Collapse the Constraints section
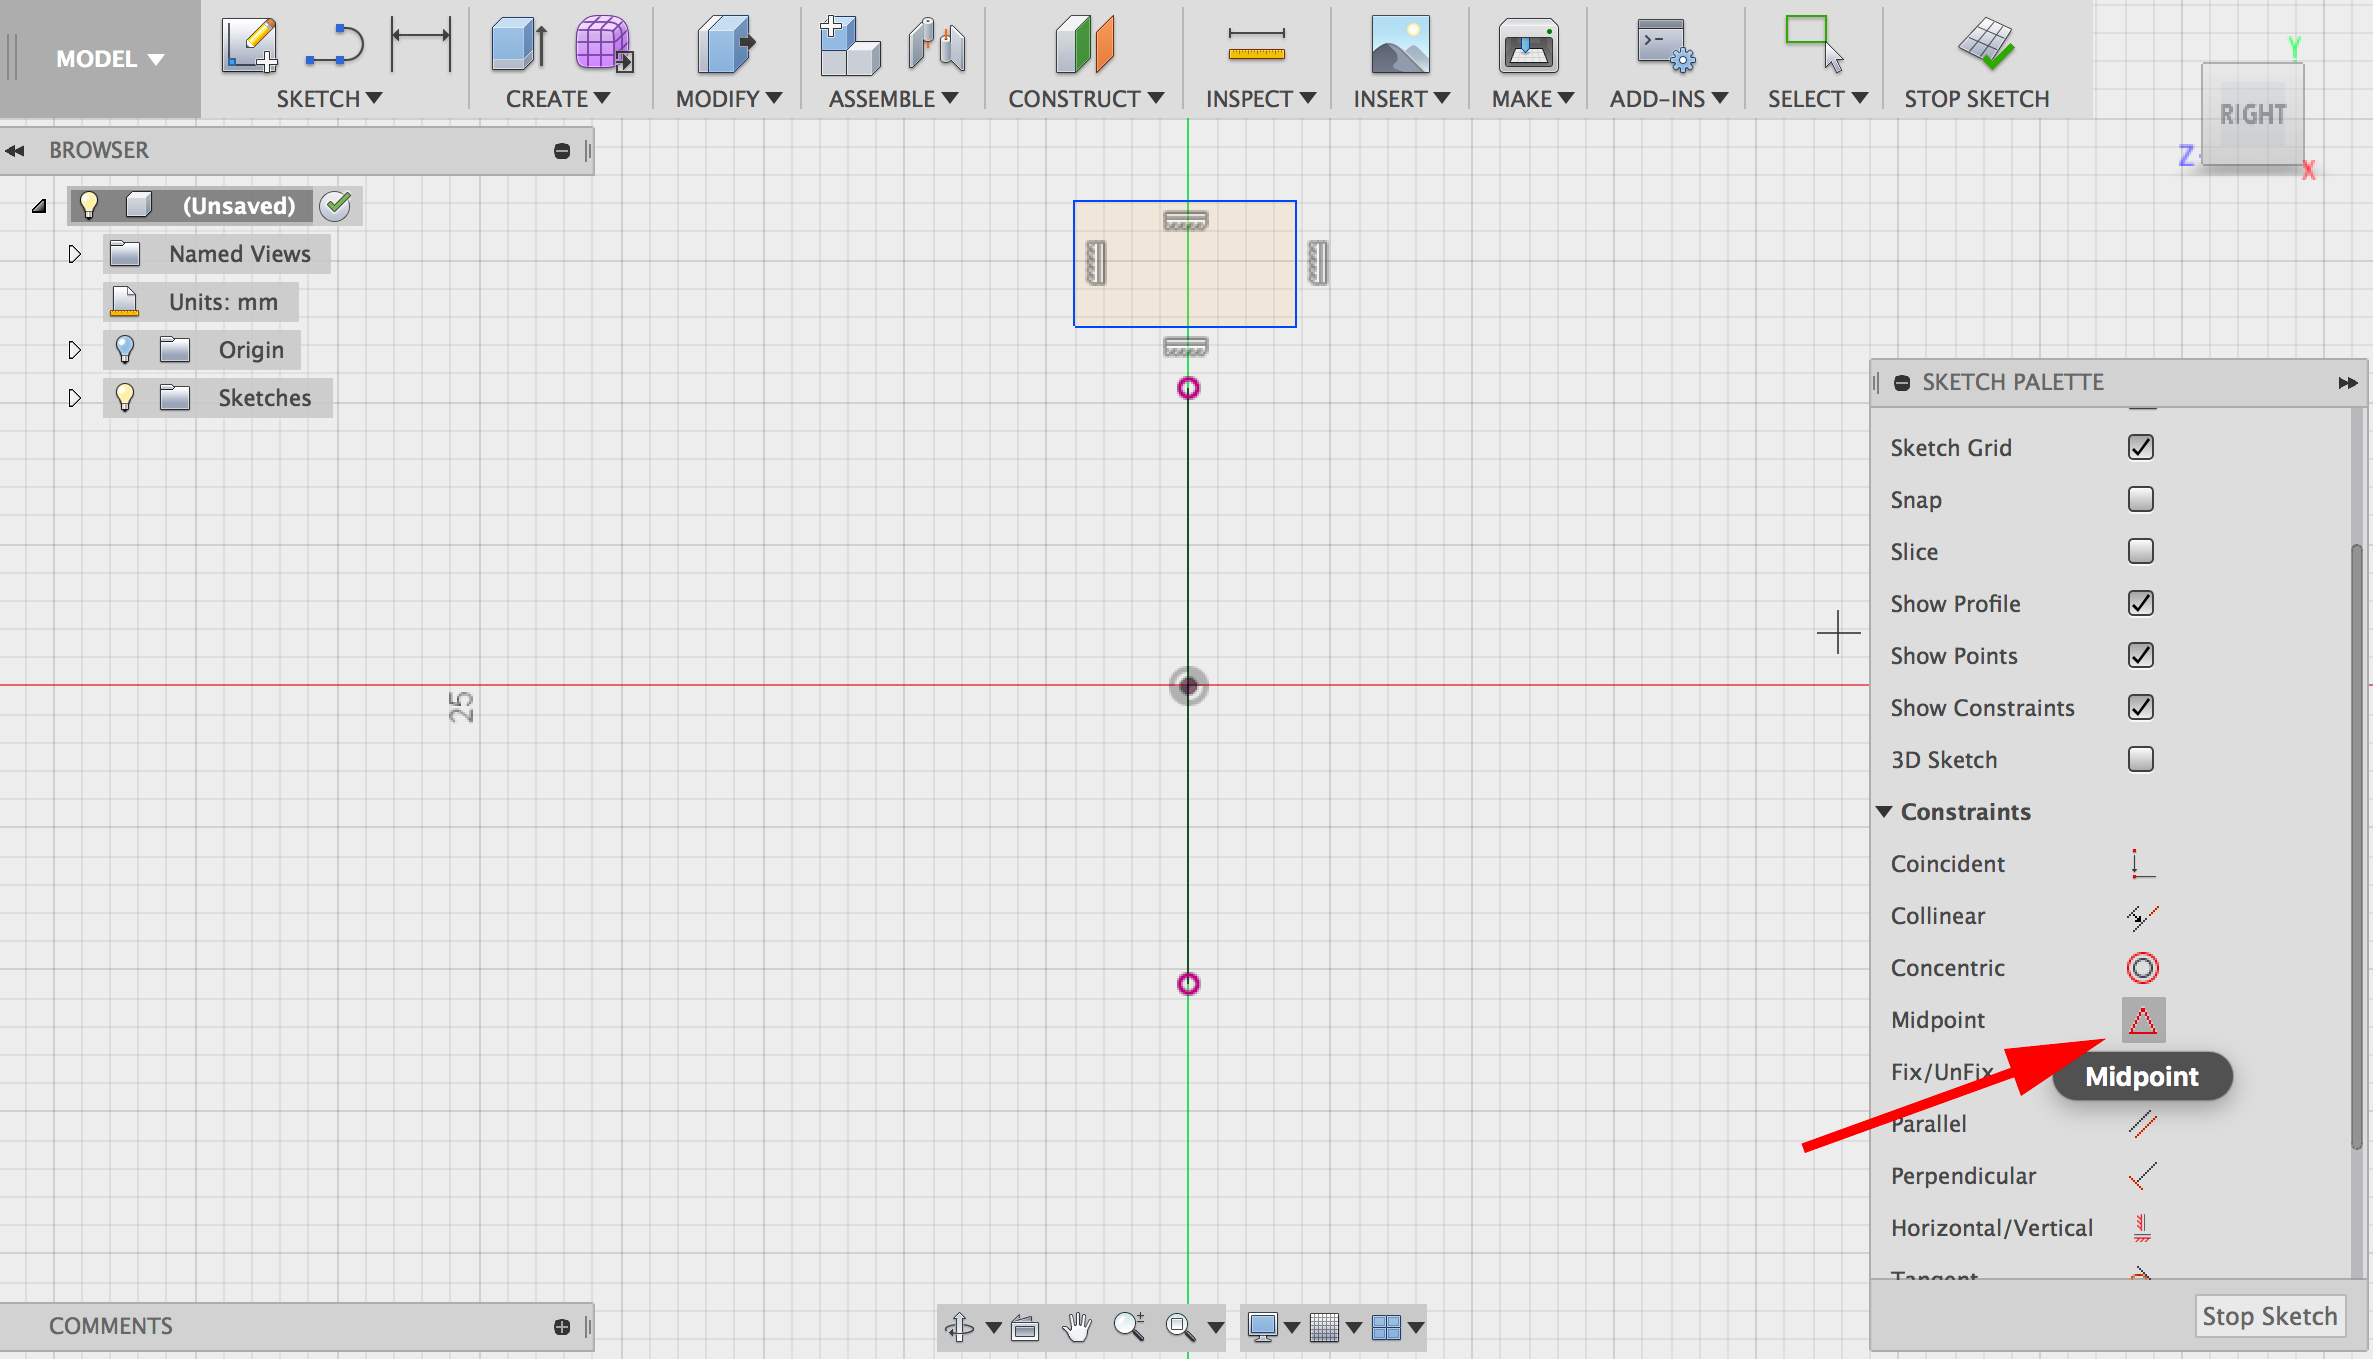 pyautogui.click(x=1884, y=812)
